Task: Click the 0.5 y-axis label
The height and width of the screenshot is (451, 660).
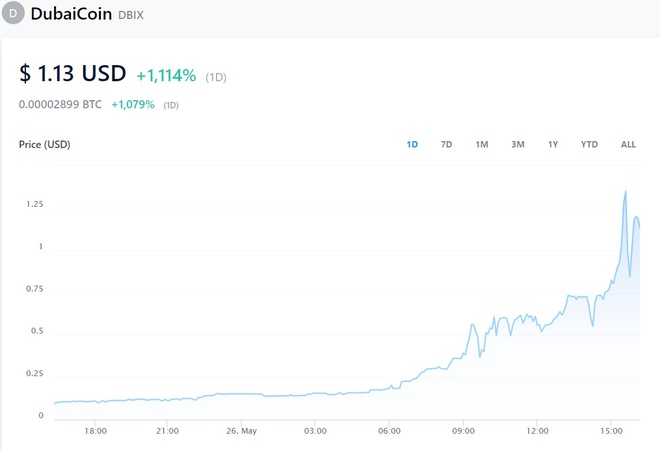Action: [37, 331]
